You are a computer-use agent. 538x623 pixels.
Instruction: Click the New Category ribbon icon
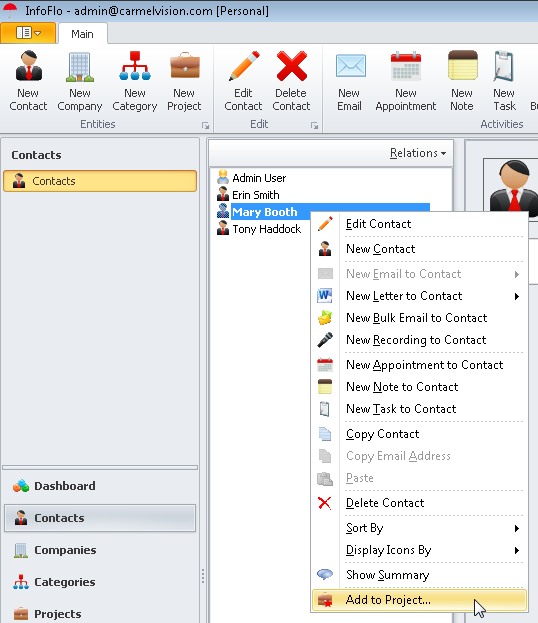pyautogui.click(x=135, y=66)
